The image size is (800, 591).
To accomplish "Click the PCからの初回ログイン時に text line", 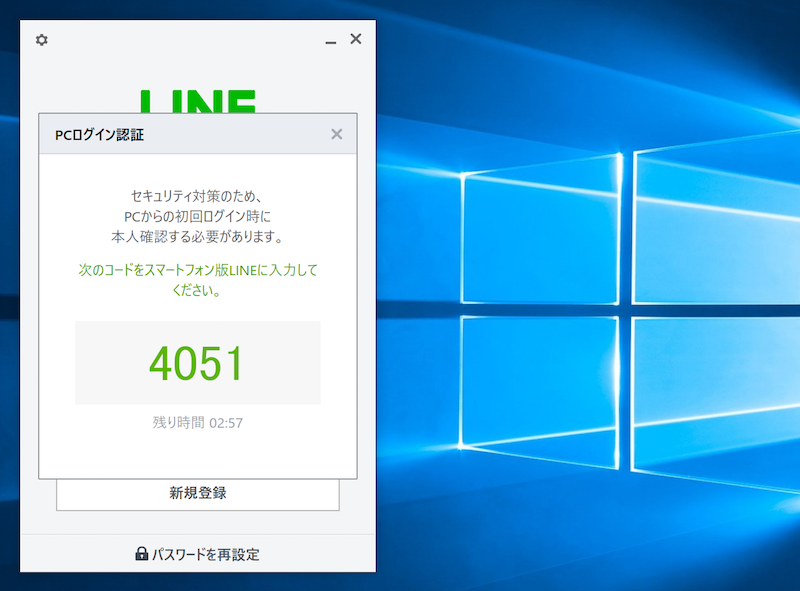I will coord(197,216).
